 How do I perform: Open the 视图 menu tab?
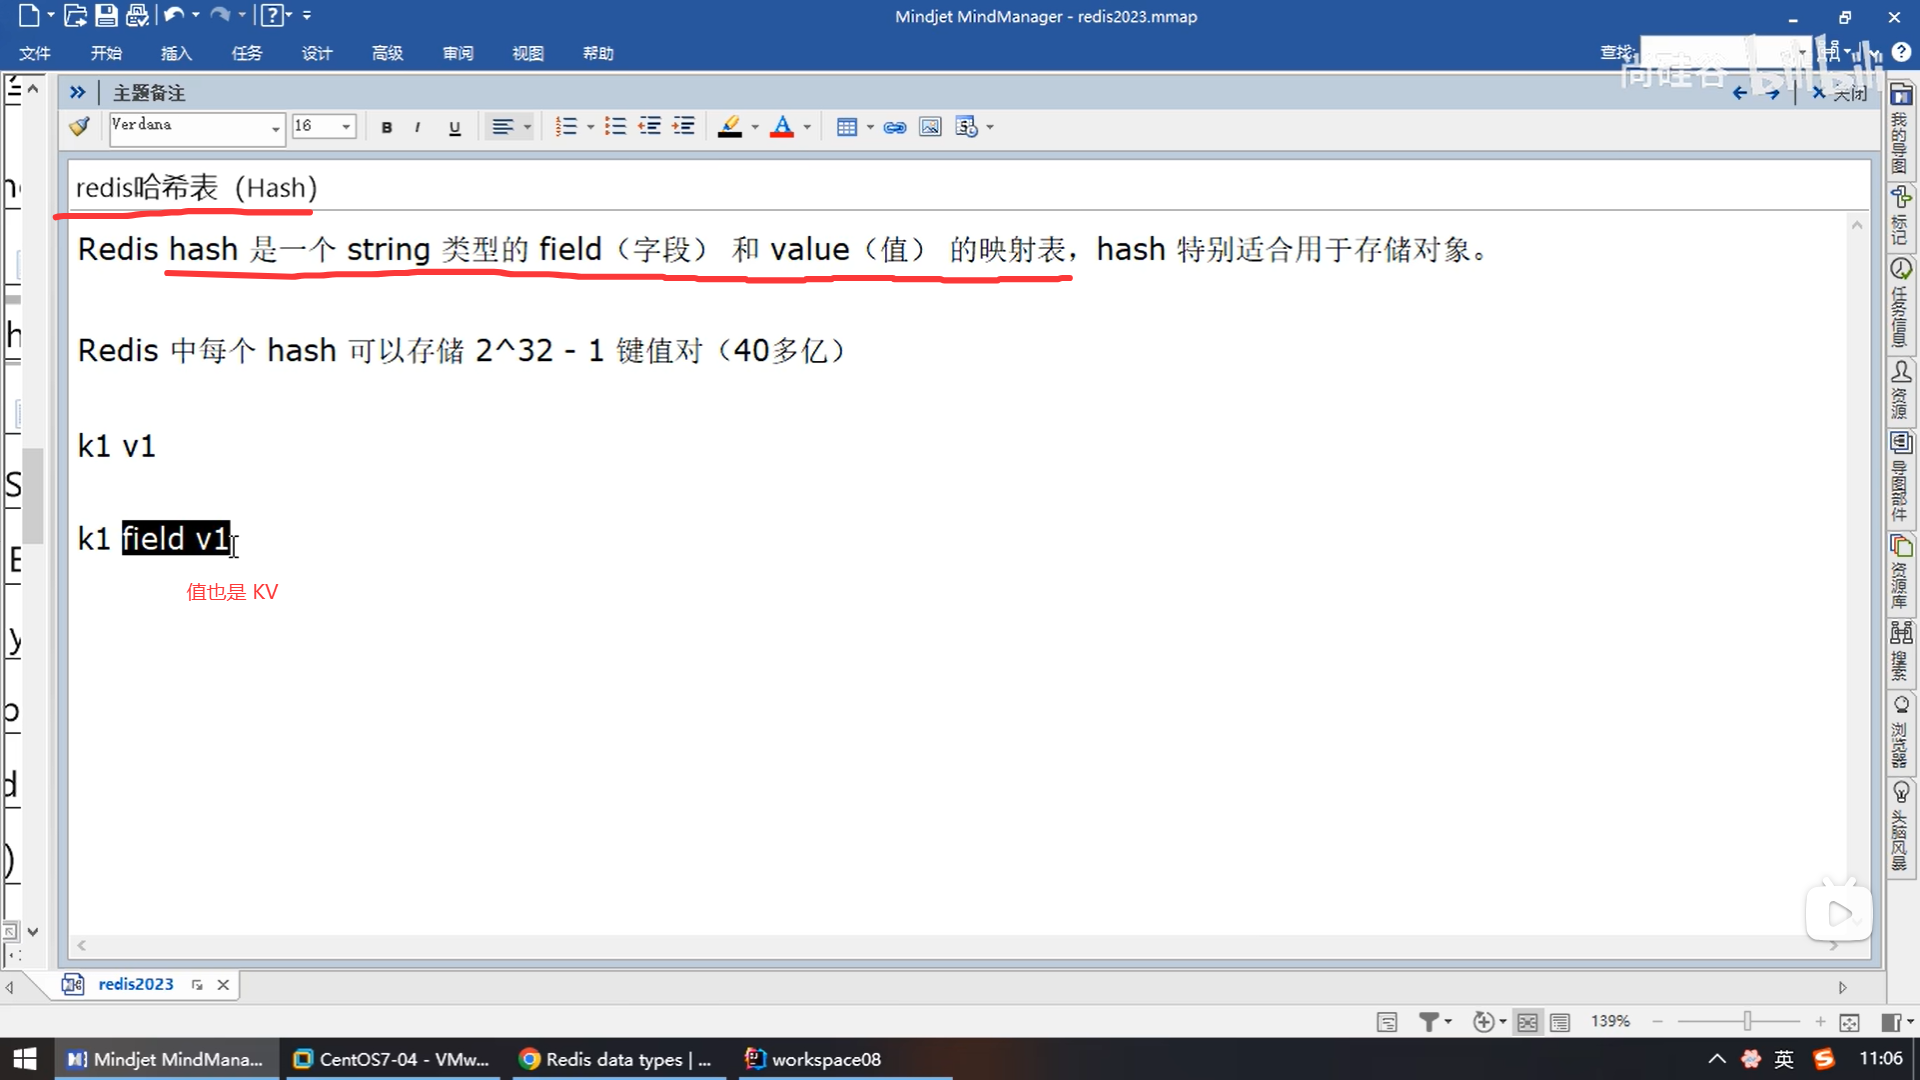pyautogui.click(x=528, y=53)
